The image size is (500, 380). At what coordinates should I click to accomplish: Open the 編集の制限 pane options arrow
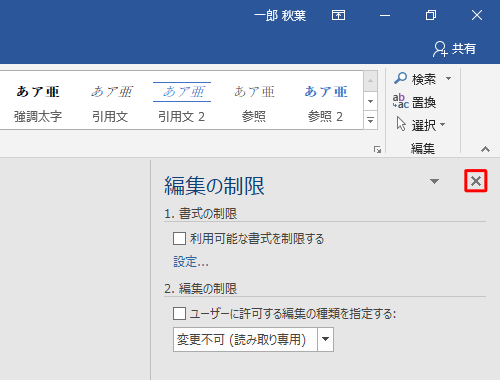tap(434, 181)
